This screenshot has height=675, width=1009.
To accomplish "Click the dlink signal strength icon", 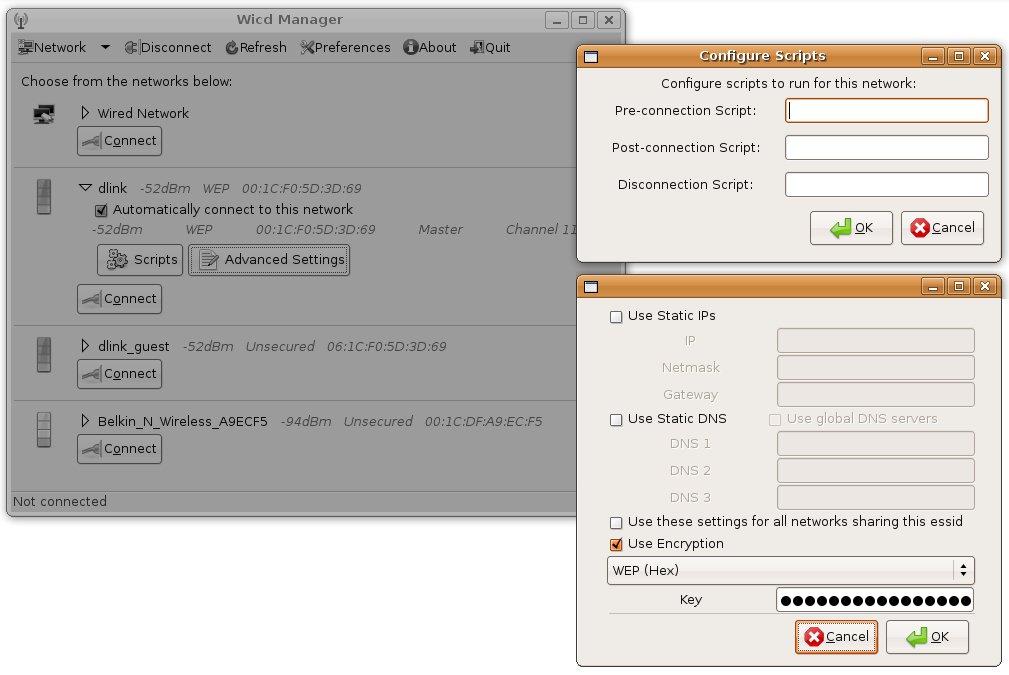I will (x=44, y=196).
